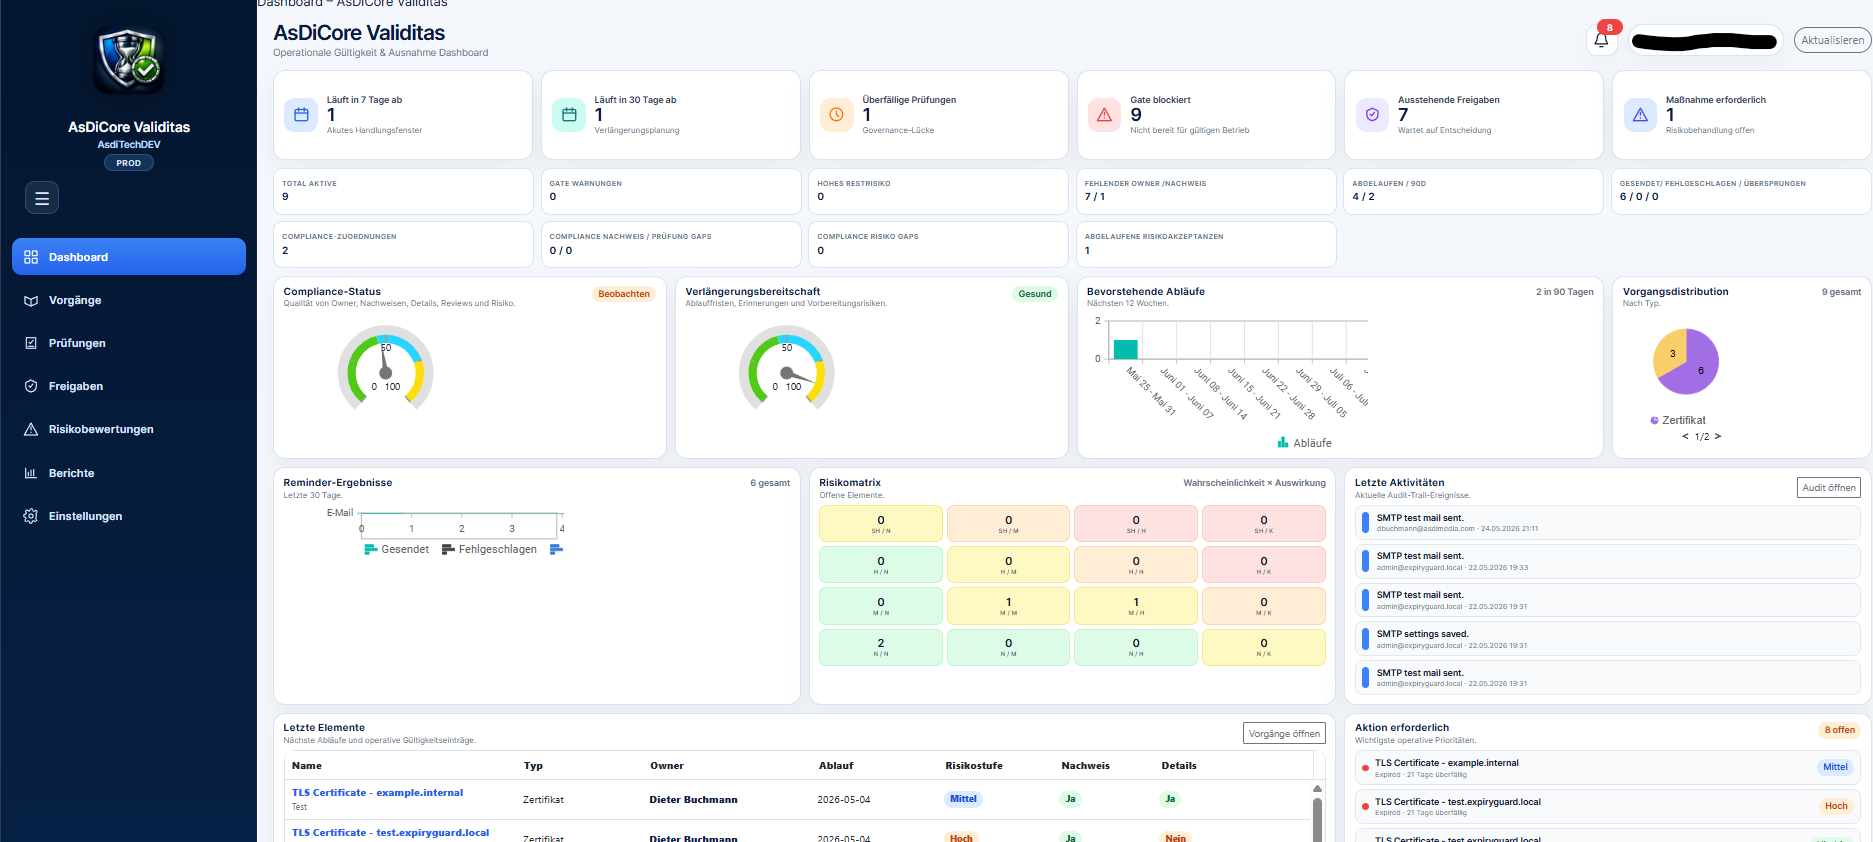Toggle the Zertifikat legend marker in pie chart
This screenshot has width=1873, height=842.
(1654, 420)
